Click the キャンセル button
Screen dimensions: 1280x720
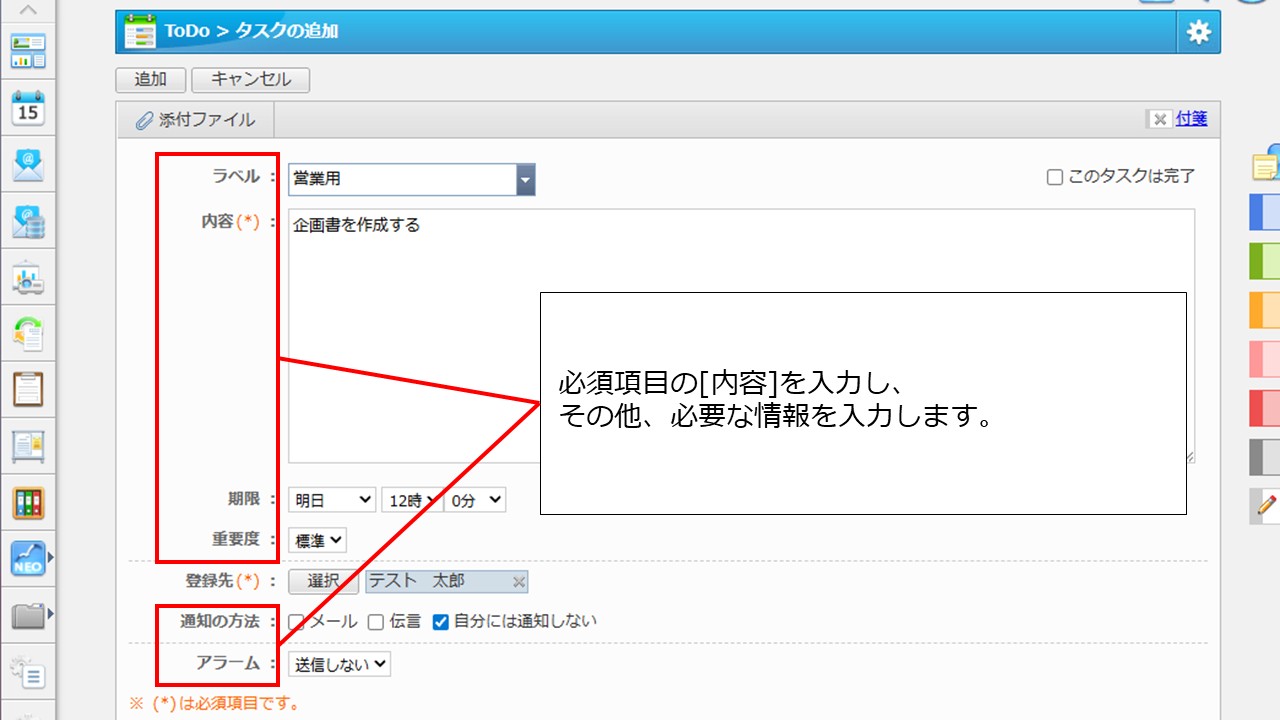251,80
